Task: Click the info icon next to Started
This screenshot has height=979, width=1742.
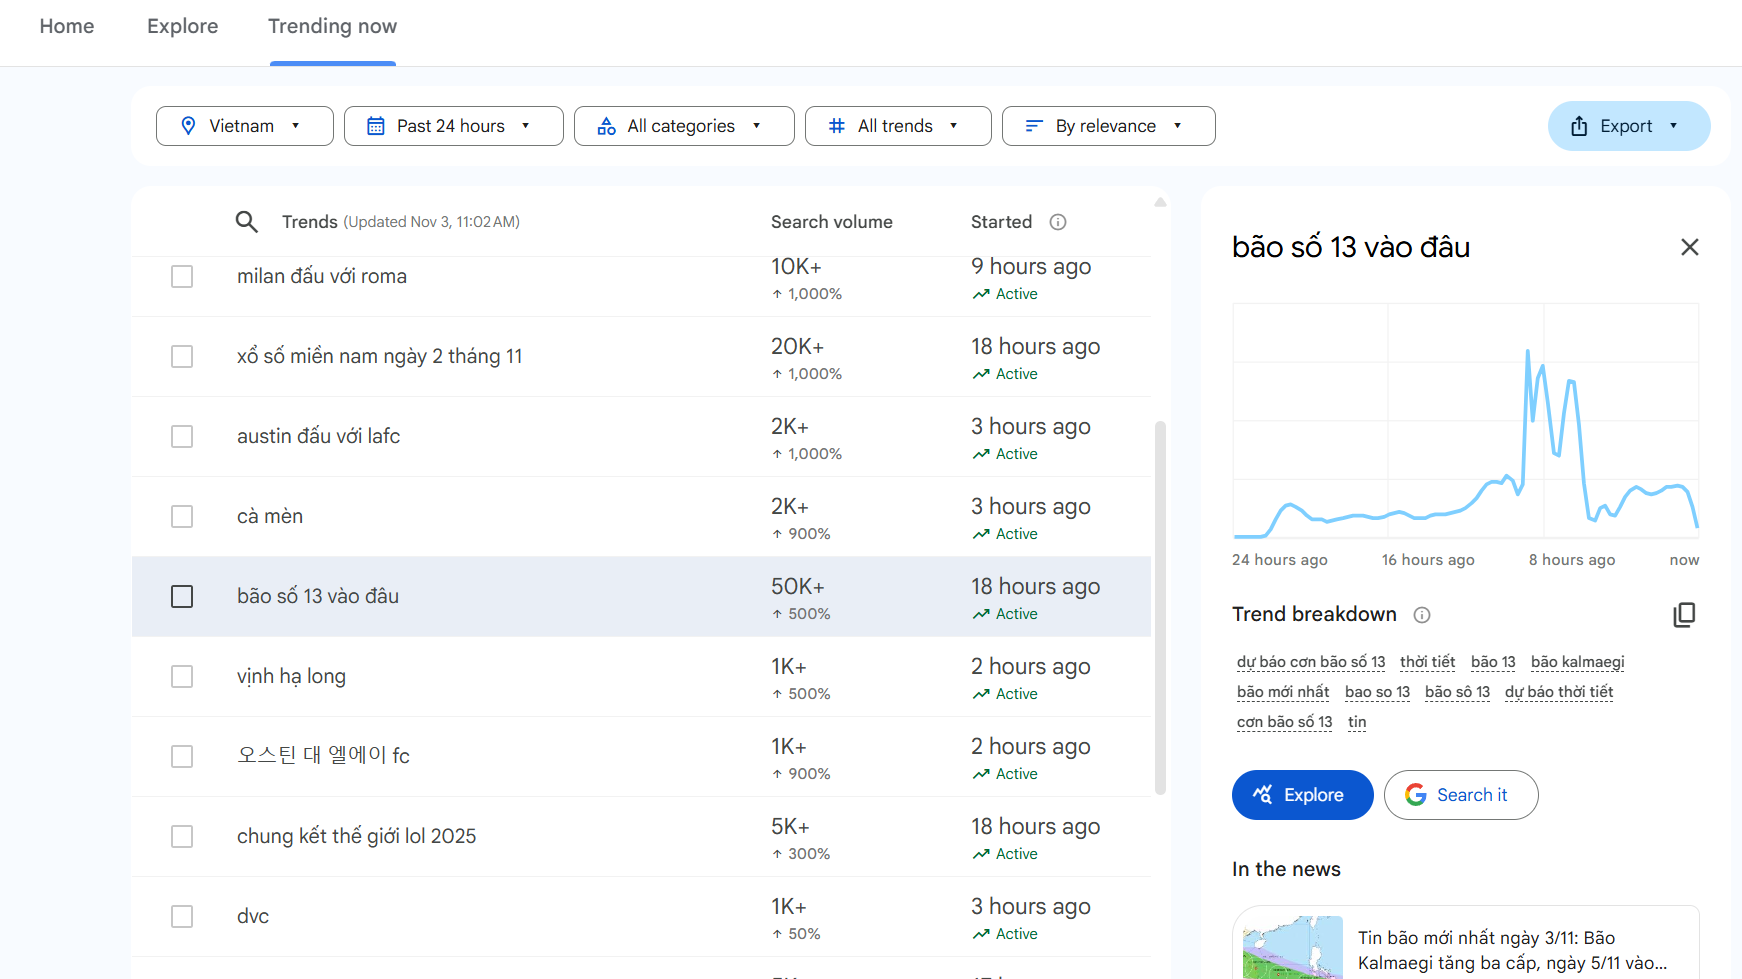Action: [x=1057, y=222]
